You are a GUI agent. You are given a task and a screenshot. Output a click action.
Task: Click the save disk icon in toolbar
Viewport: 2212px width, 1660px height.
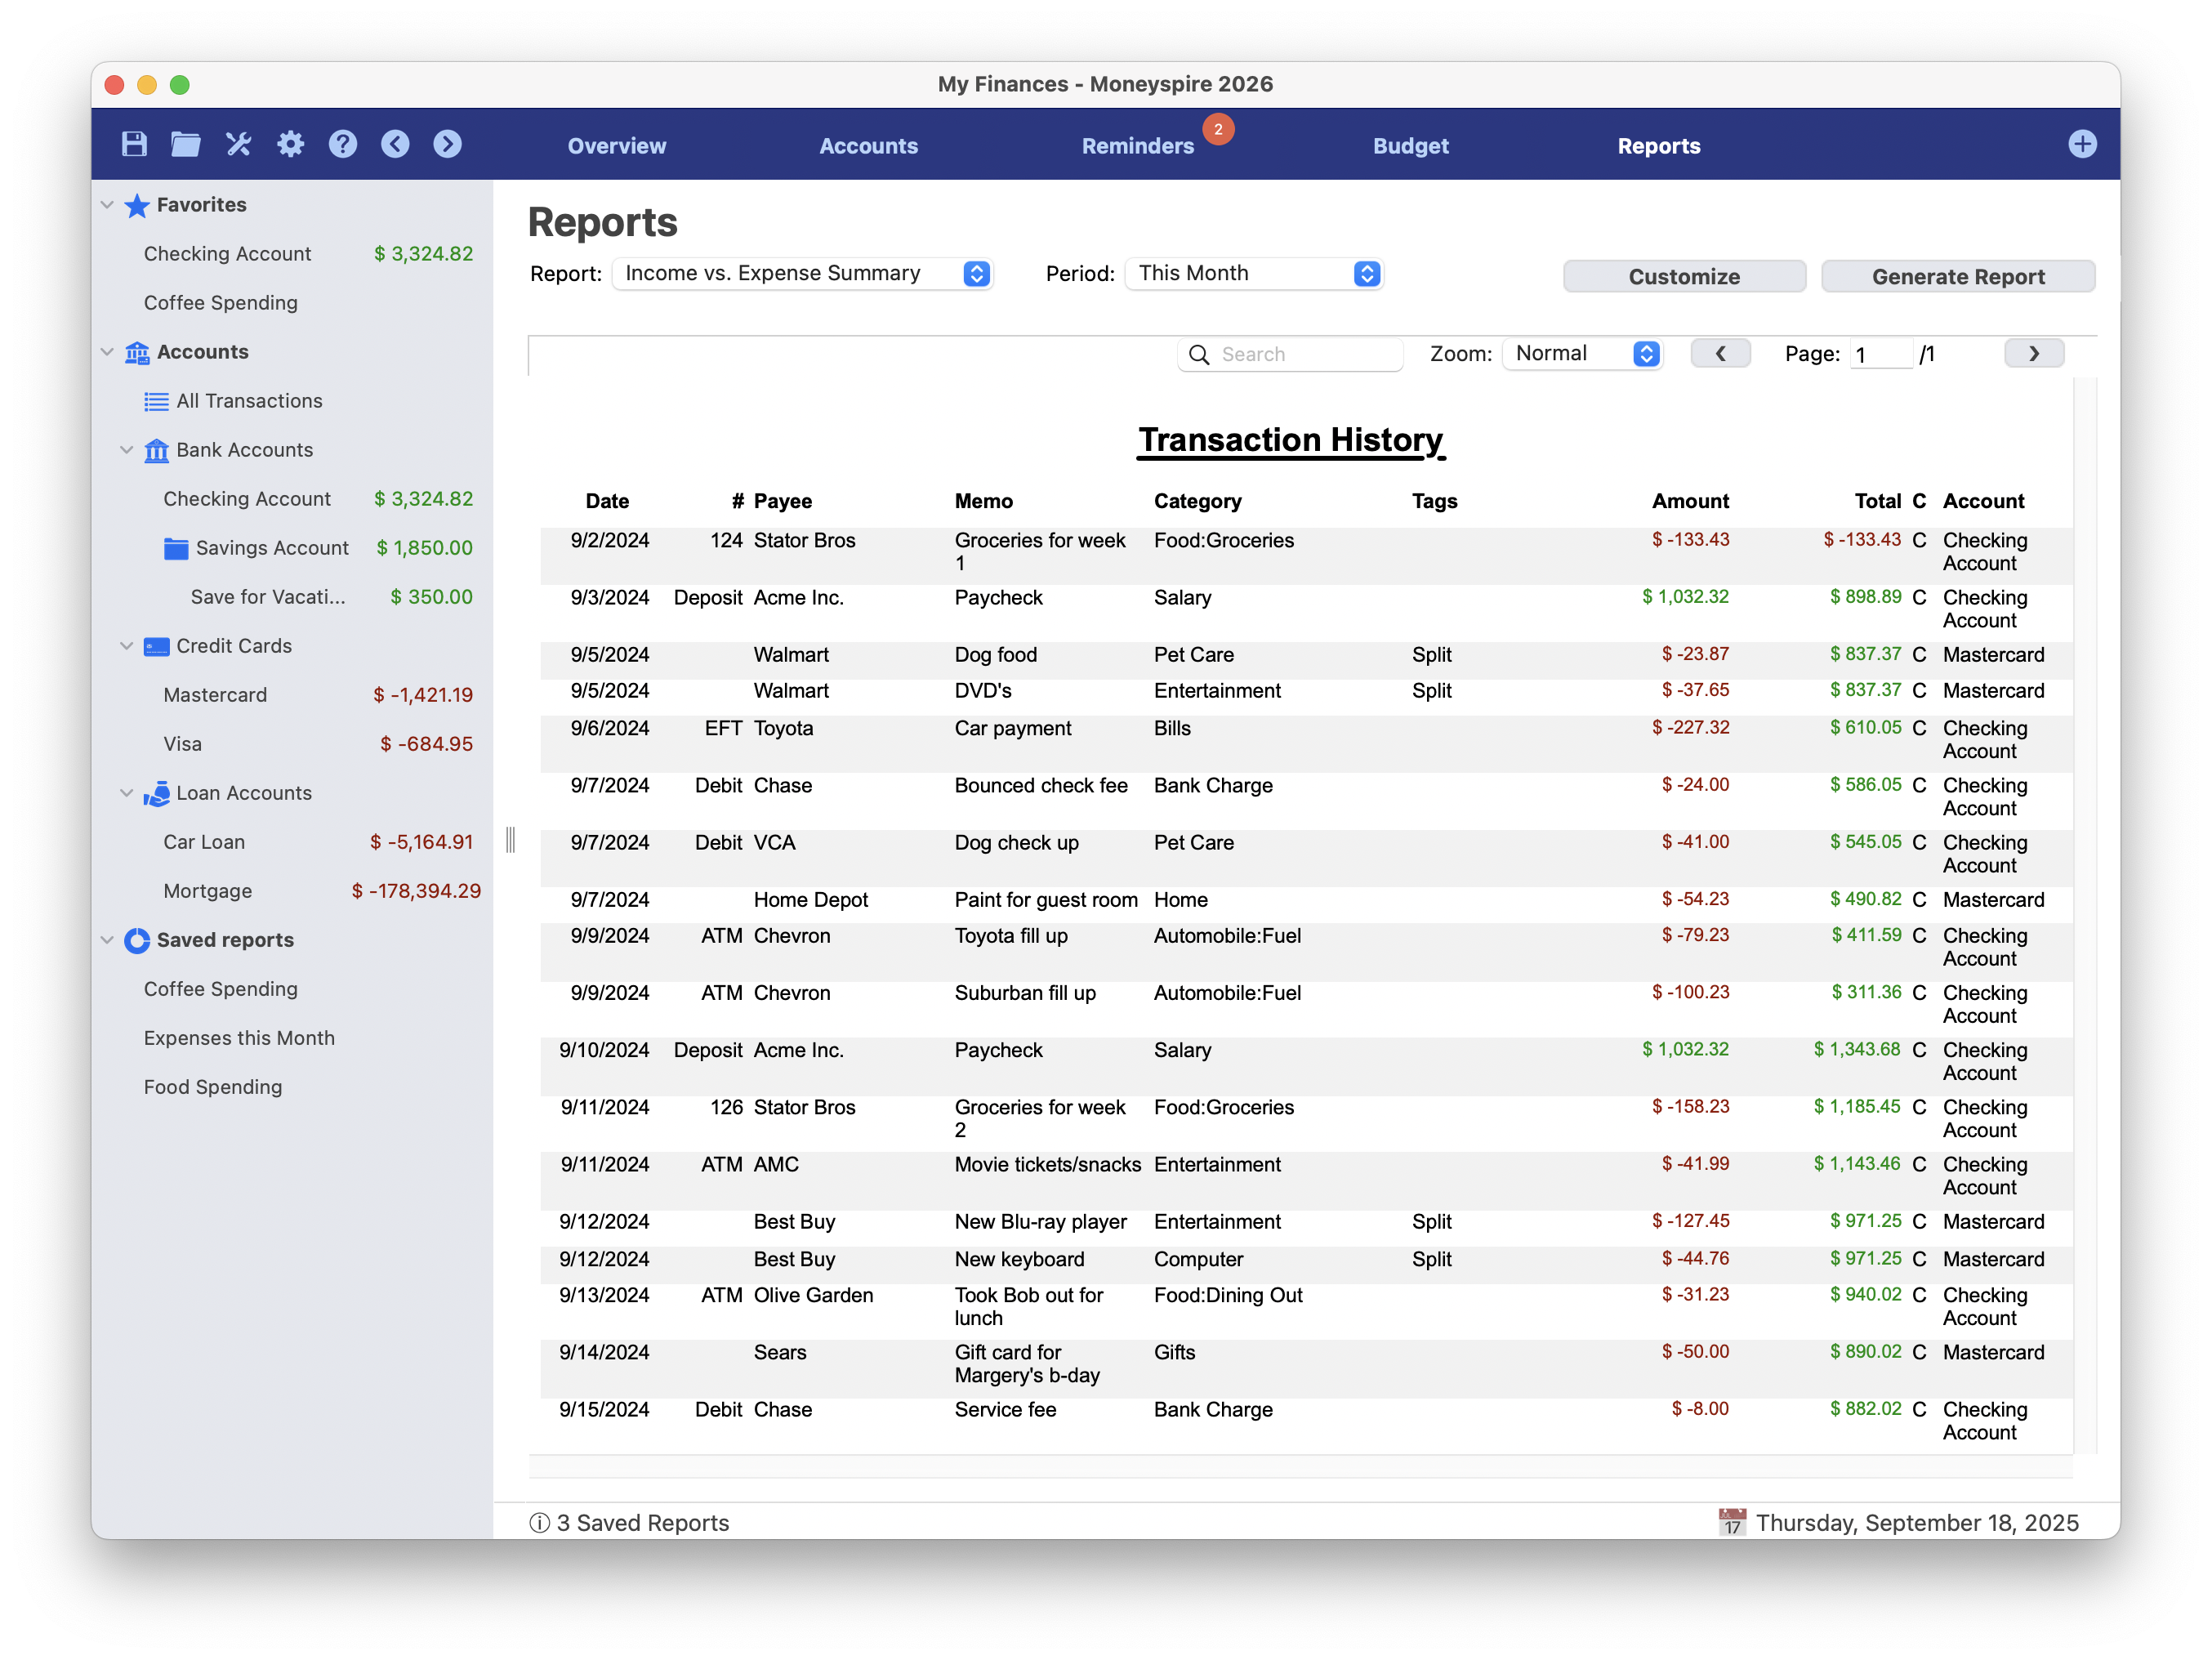pyautogui.click(x=134, y=144)
